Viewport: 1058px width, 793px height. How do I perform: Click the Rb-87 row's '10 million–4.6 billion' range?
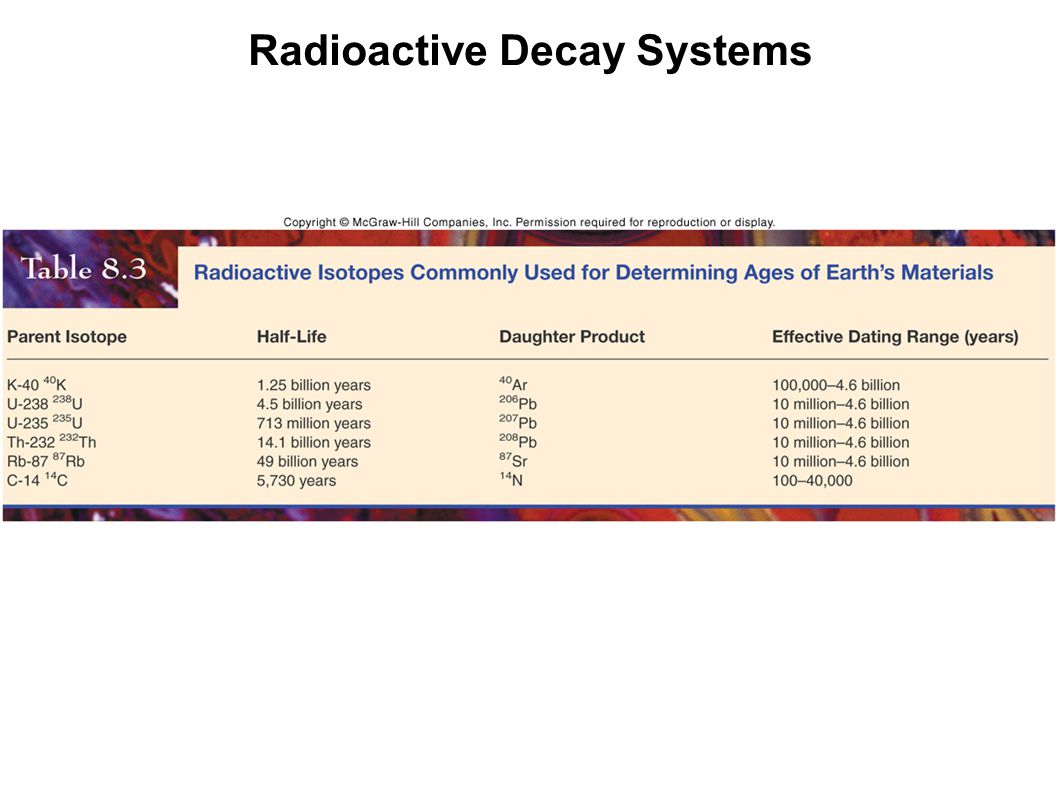pos(841,461)
